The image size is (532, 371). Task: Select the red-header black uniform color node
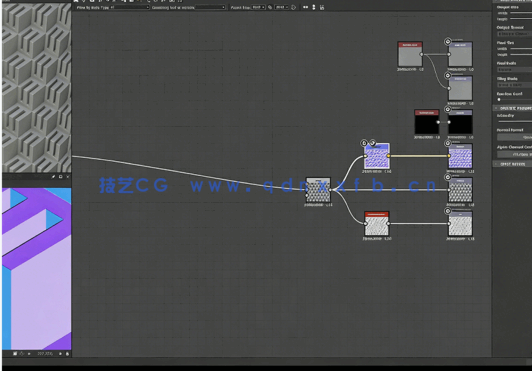(426, 122)
